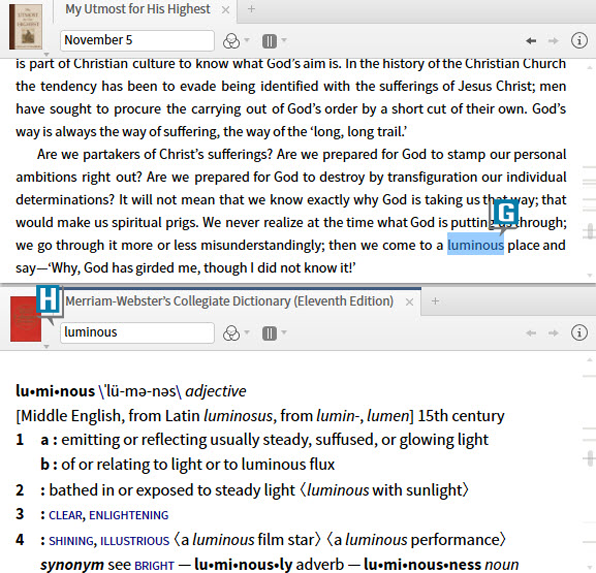Add new tab beside dictionary tab
This screenshot has width=596, height=573.
(x=436, y=301)
